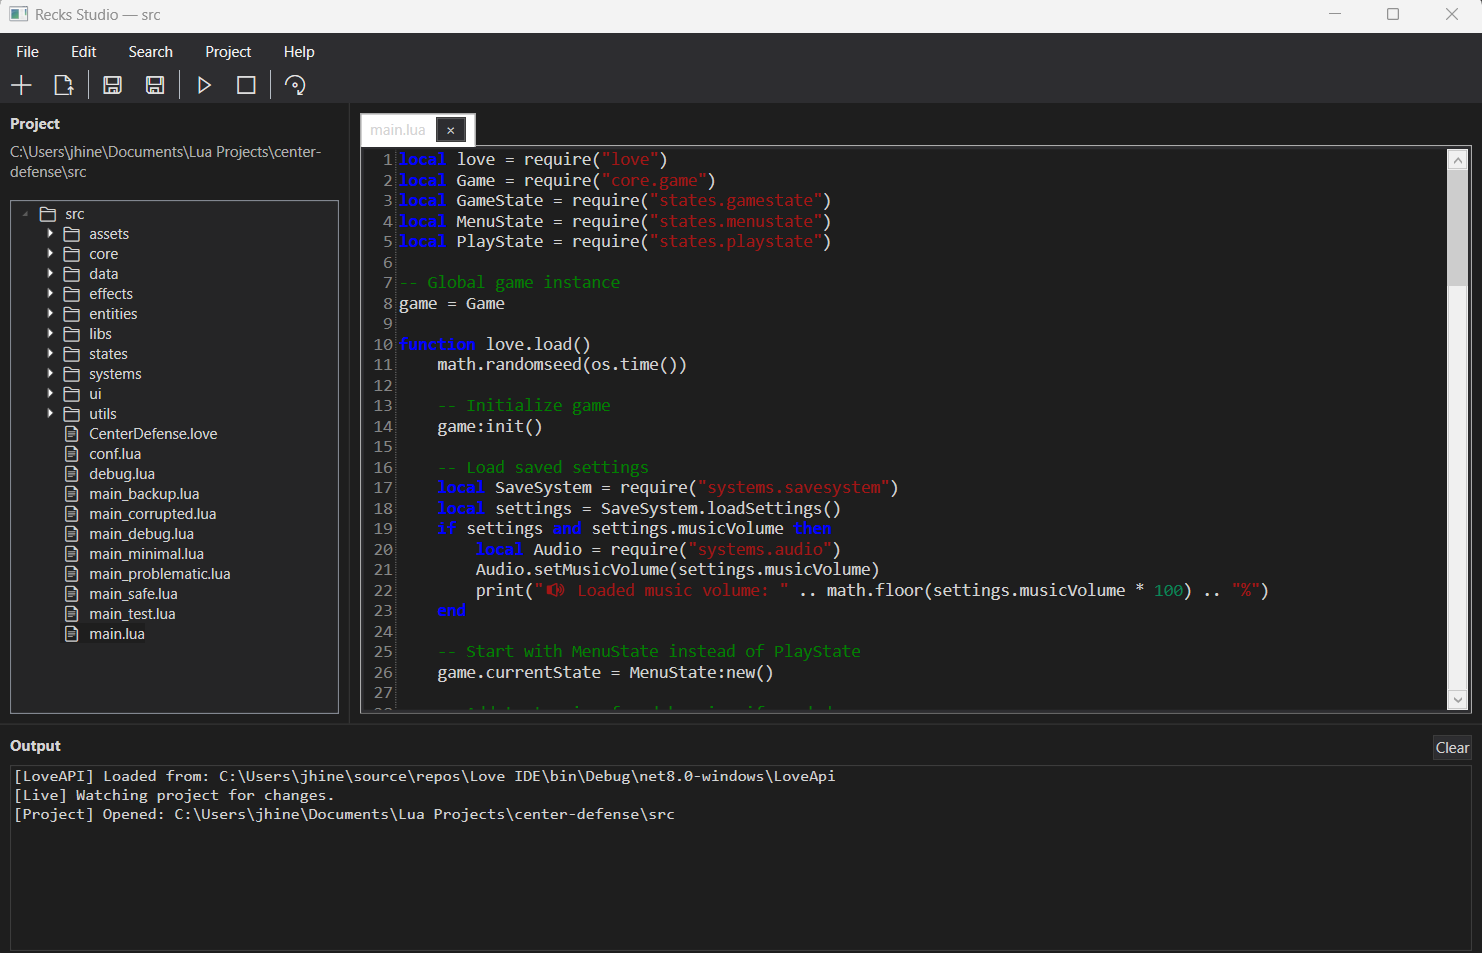Open the Search menu
1482x953 pixels.
(150, 52)
